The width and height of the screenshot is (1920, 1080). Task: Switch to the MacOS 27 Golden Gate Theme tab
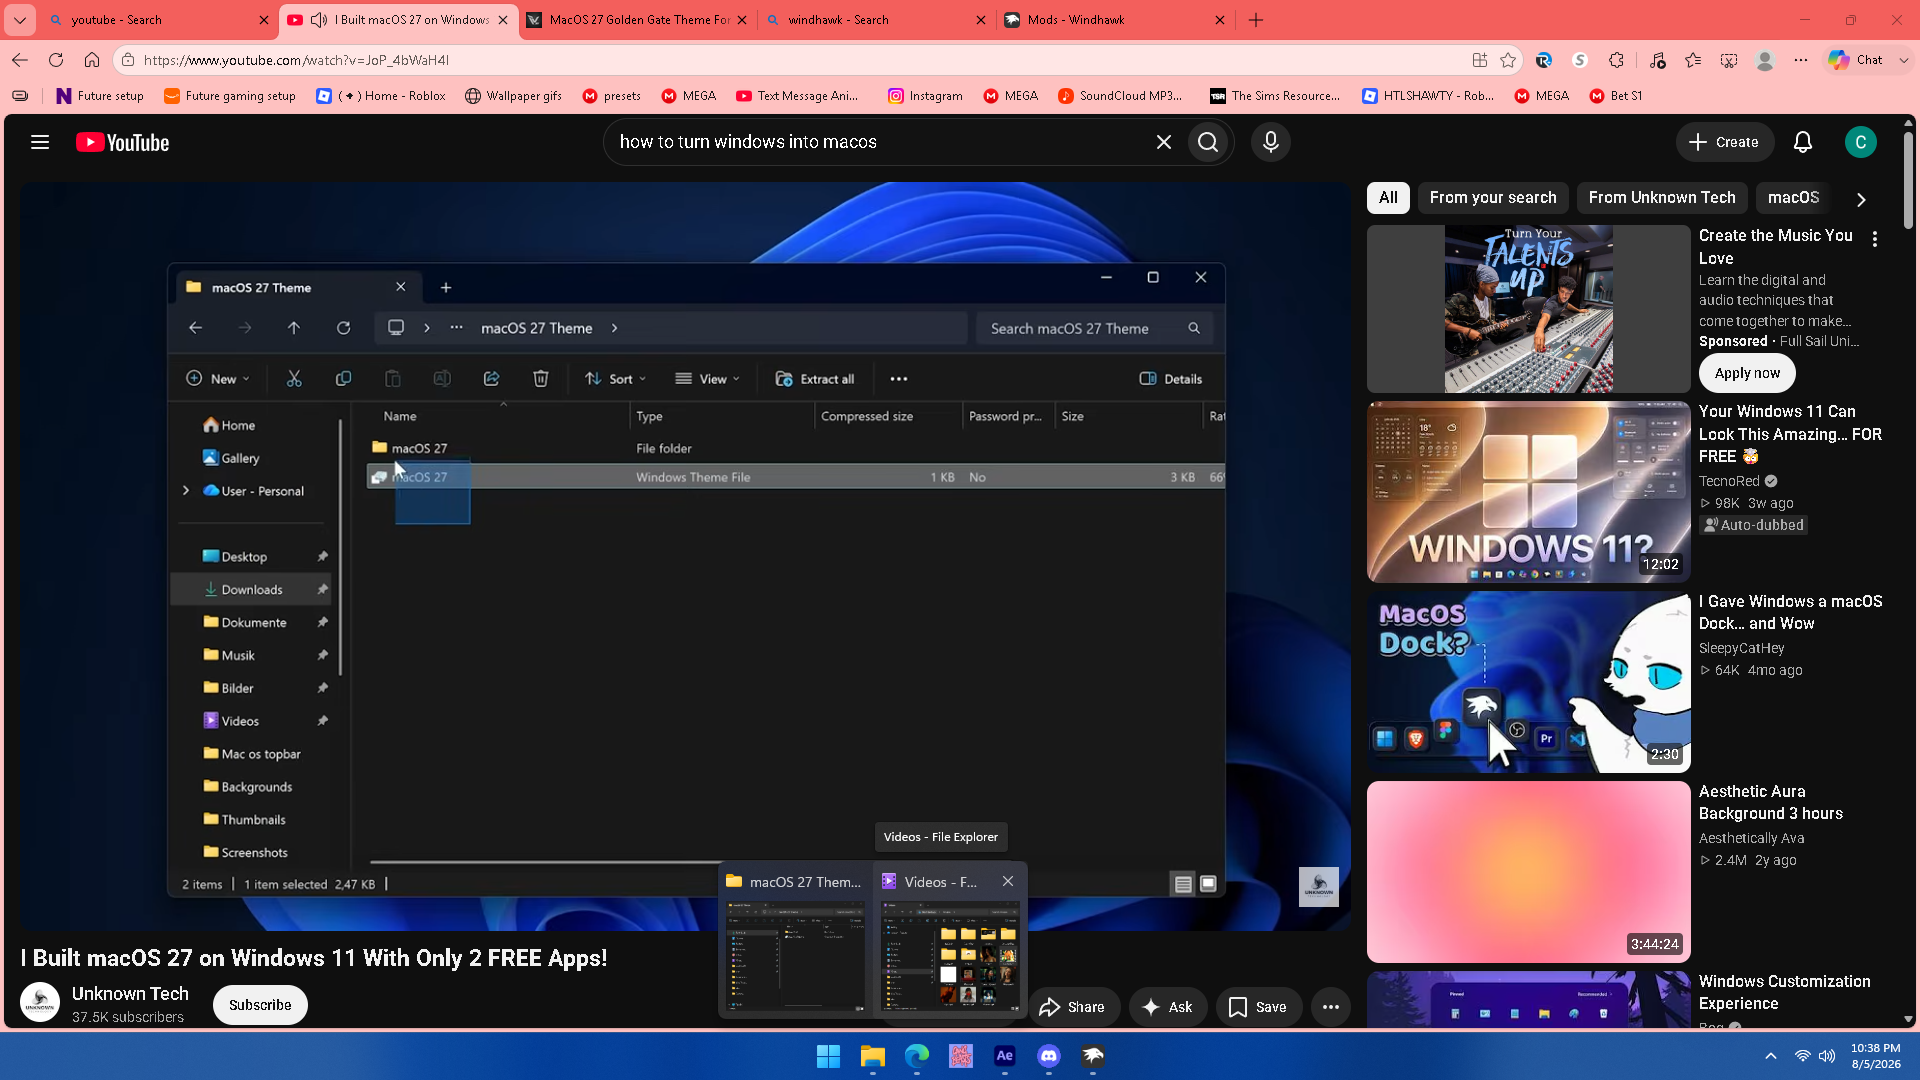coord(638,20)
